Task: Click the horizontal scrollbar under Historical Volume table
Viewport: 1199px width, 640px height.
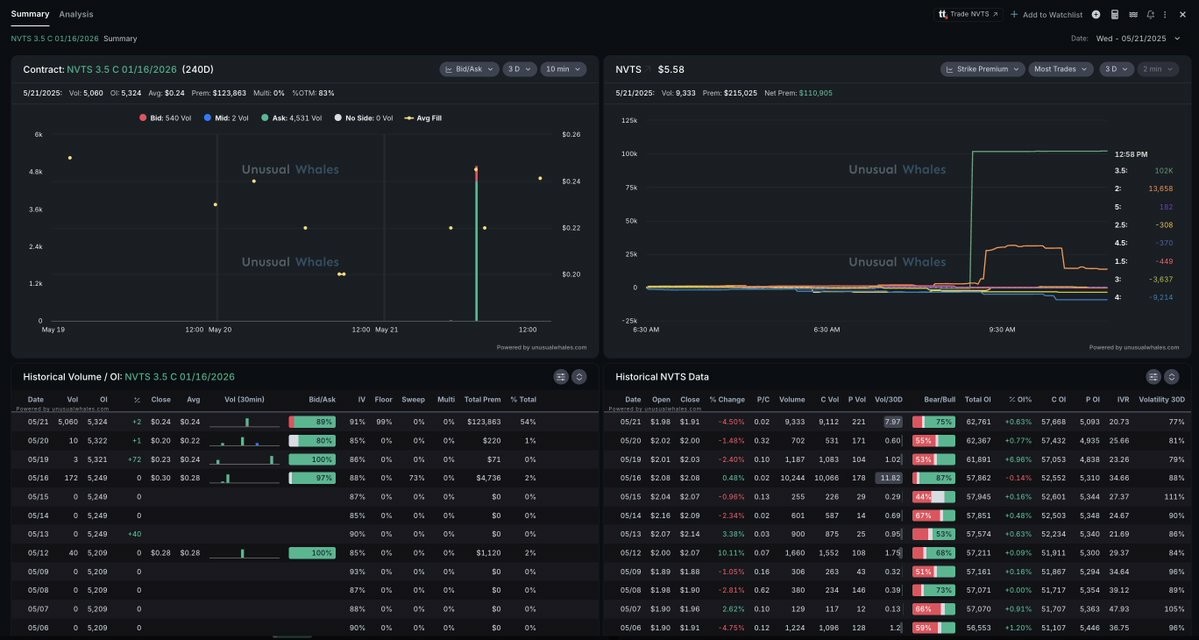Action: tap(292, 636)
